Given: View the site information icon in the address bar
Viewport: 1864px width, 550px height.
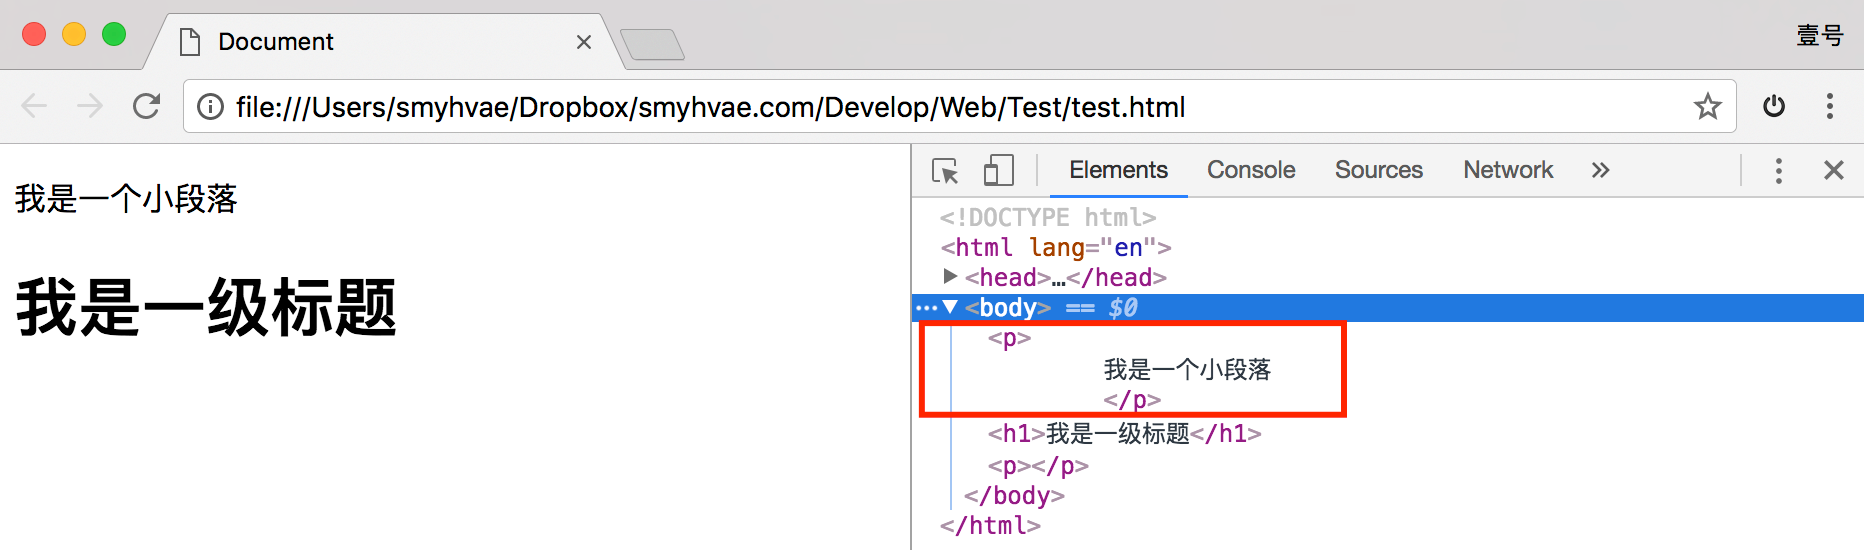Looking at the screenshot, I should pyautogui.click(x=210, y=106).
